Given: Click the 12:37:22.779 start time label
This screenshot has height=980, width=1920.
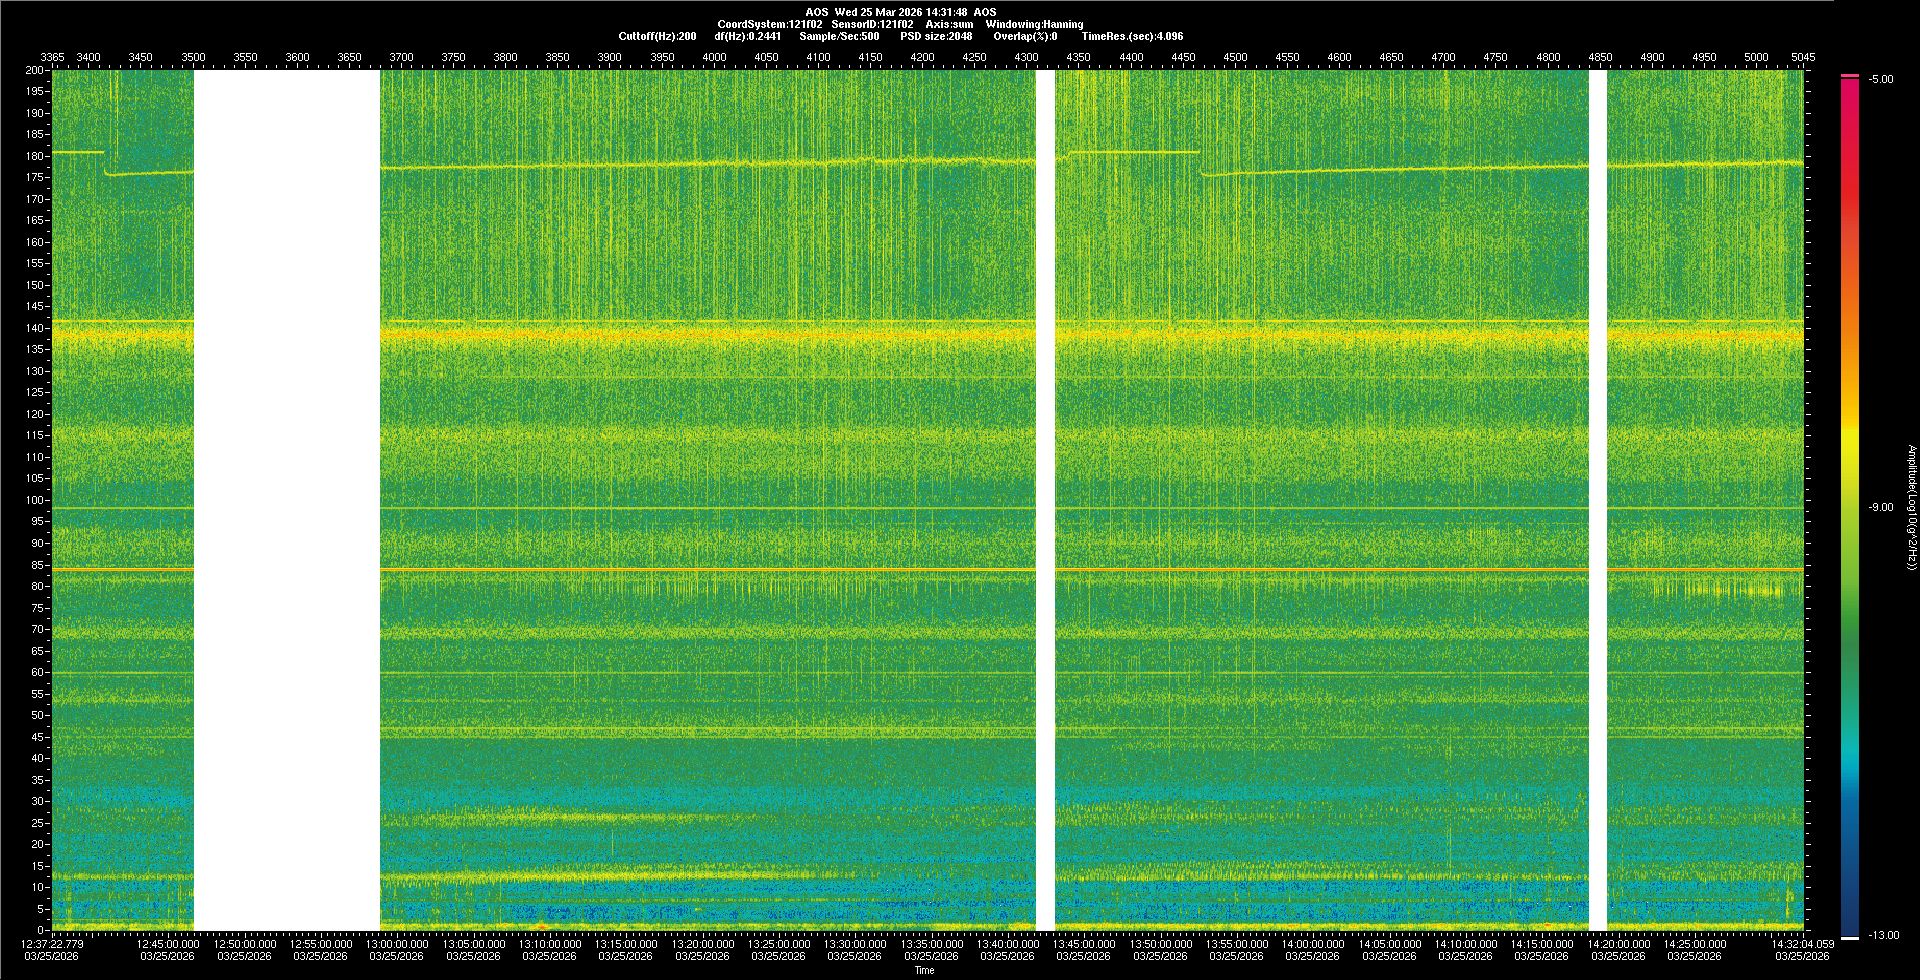Looking at the screenshot, I should pyautogui.click(x=53, y=944).
